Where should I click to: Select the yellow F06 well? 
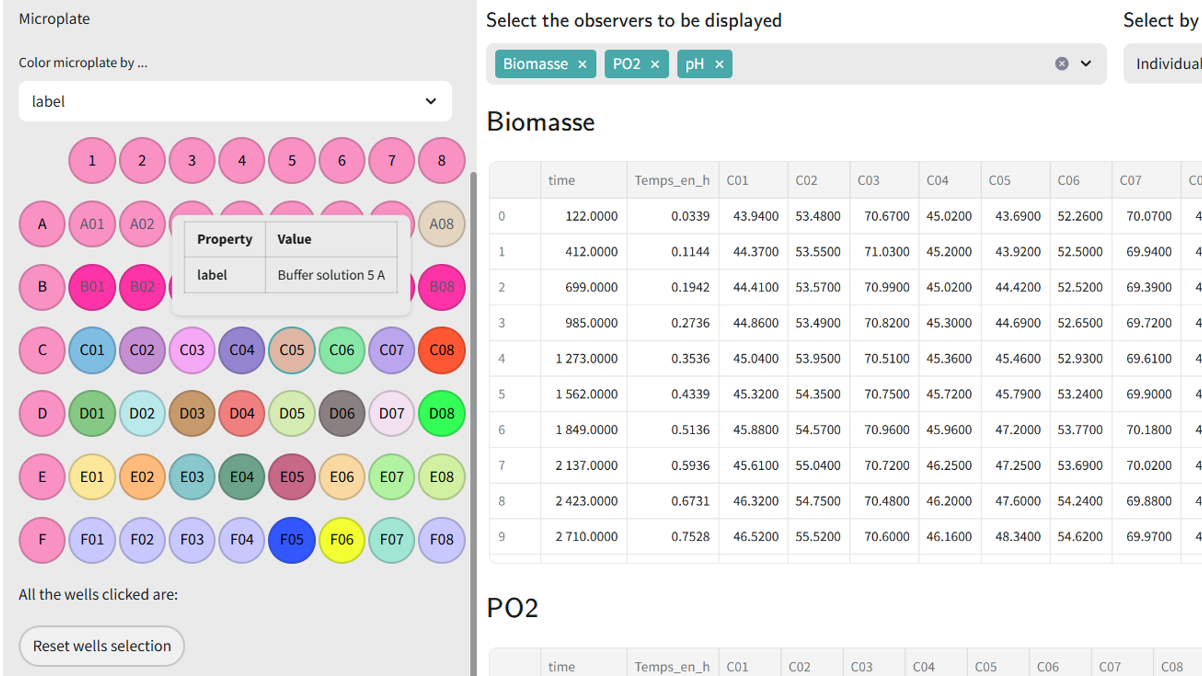click(x=342, y=540)
